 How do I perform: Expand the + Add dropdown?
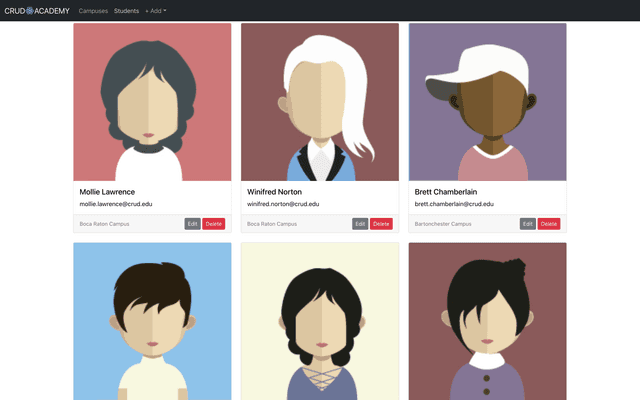(155, 10)
